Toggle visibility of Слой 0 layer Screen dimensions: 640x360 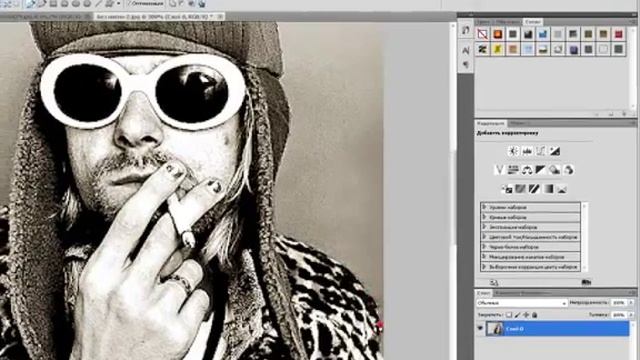tap(480, 329)
